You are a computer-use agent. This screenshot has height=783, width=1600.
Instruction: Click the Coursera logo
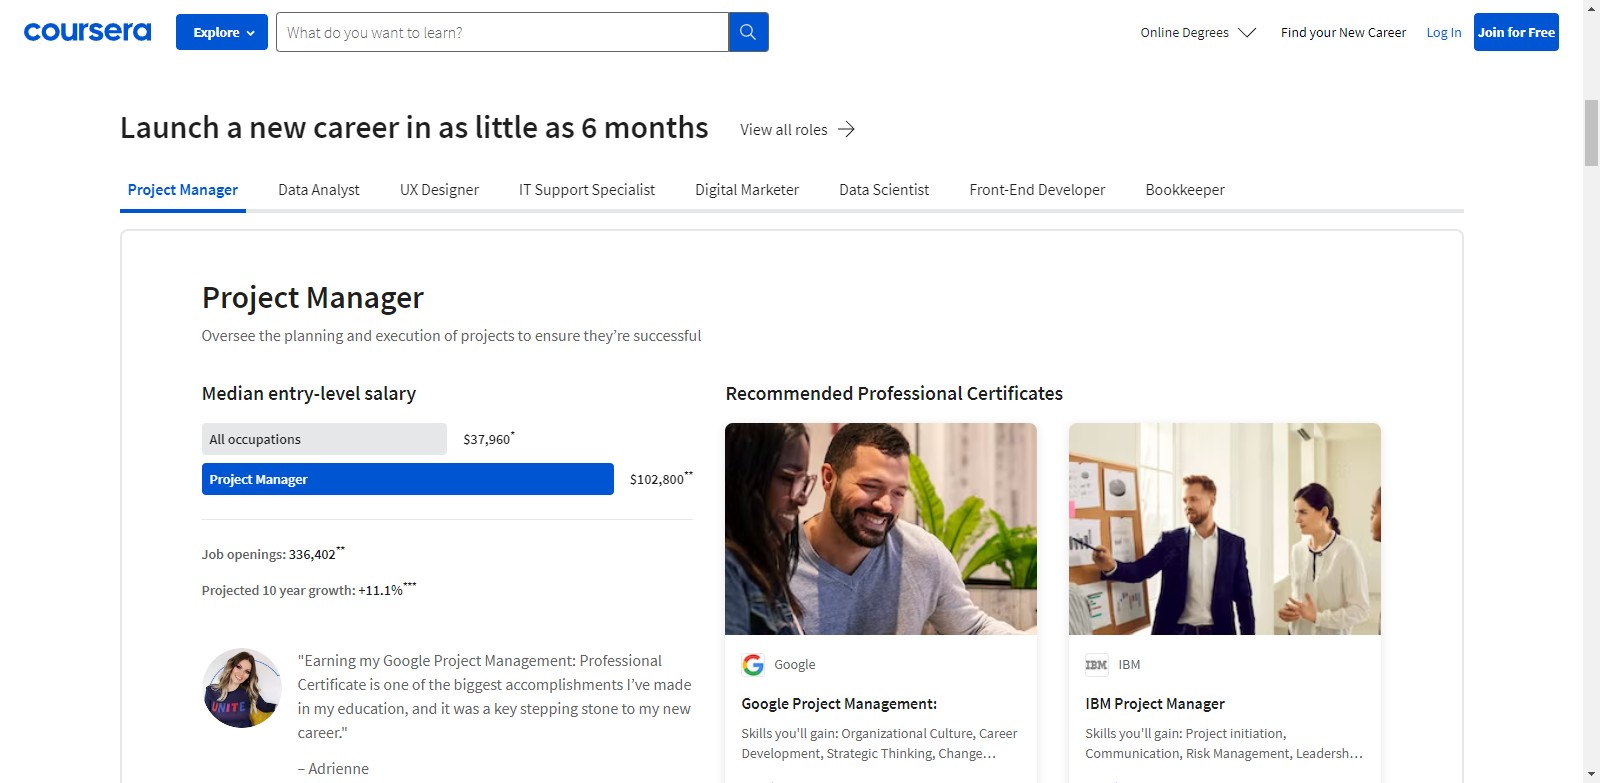click(x=87, y=32)
